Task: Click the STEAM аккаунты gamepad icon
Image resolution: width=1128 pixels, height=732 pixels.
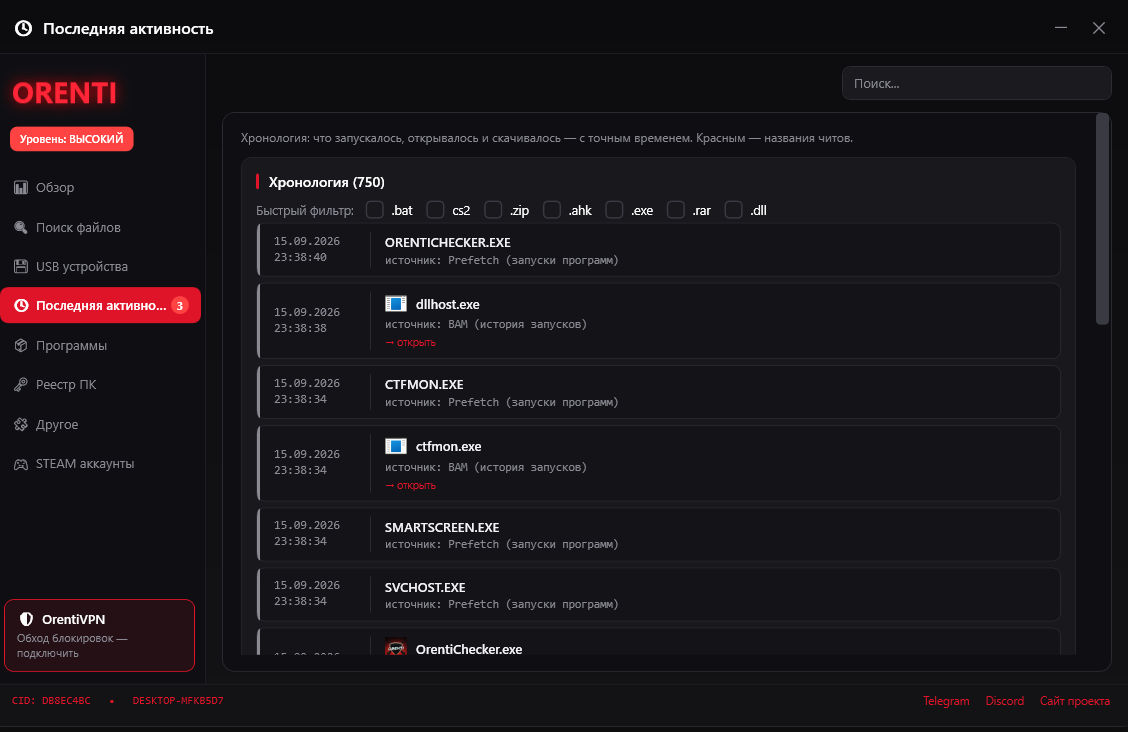Action: pos(21,464)
